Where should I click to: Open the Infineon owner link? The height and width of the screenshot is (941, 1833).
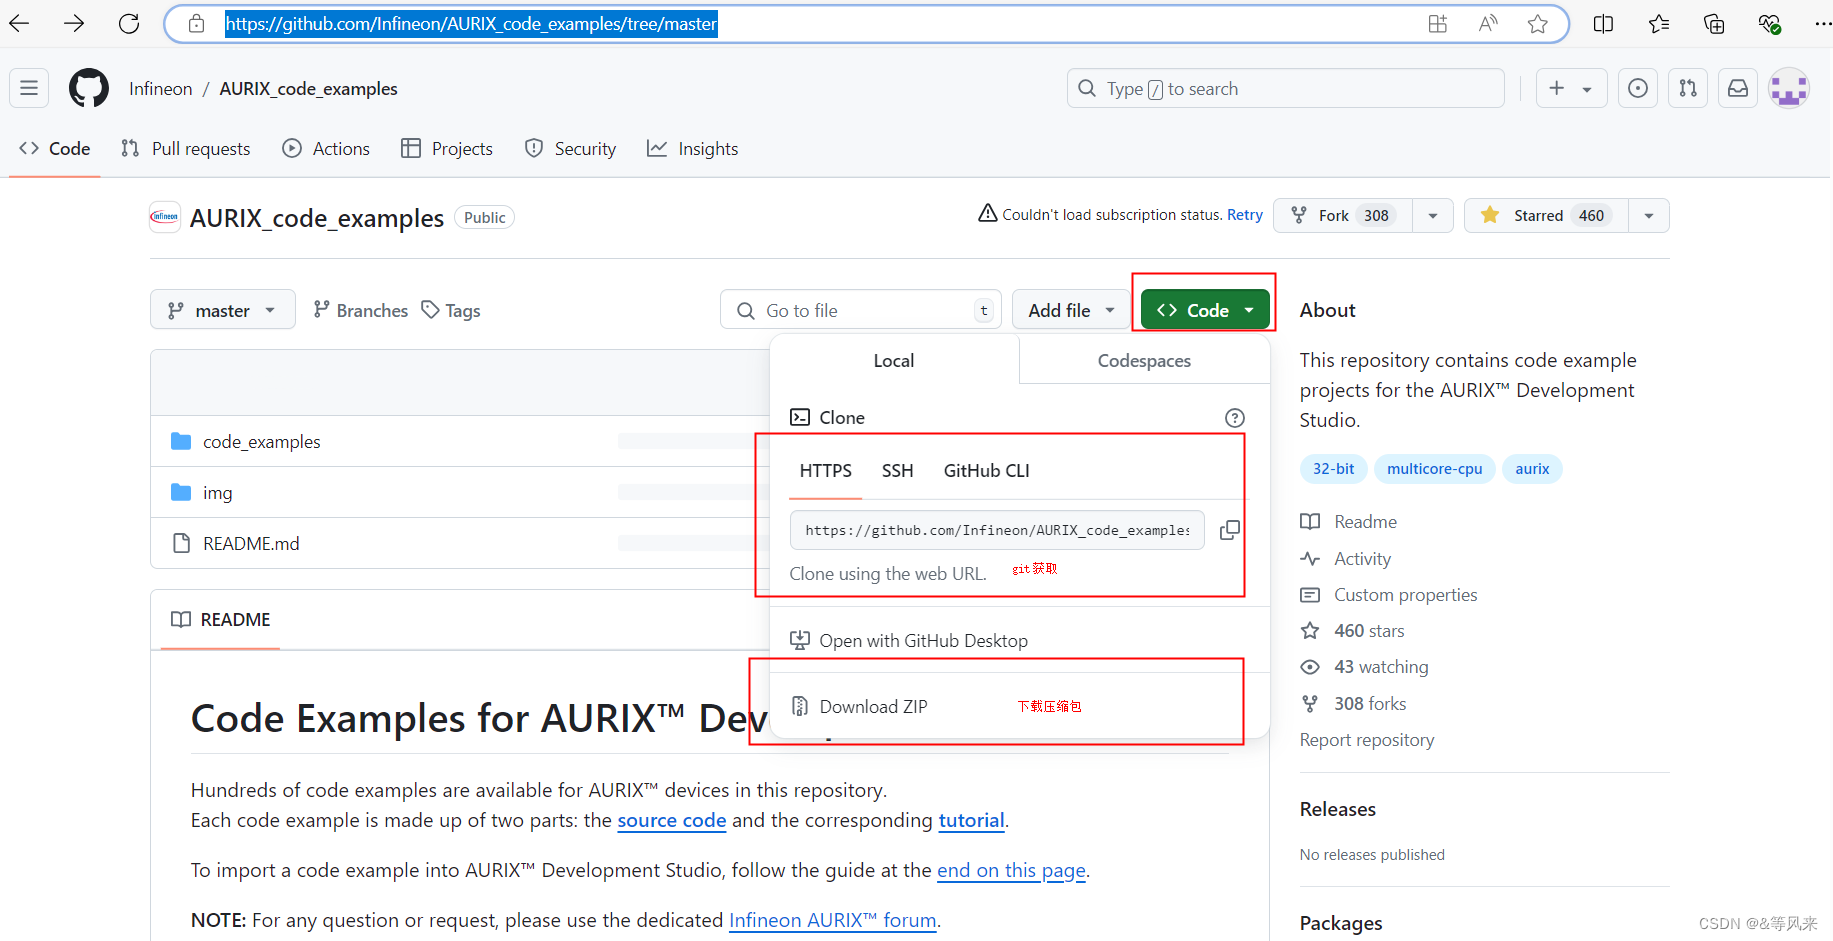point(160,89)
